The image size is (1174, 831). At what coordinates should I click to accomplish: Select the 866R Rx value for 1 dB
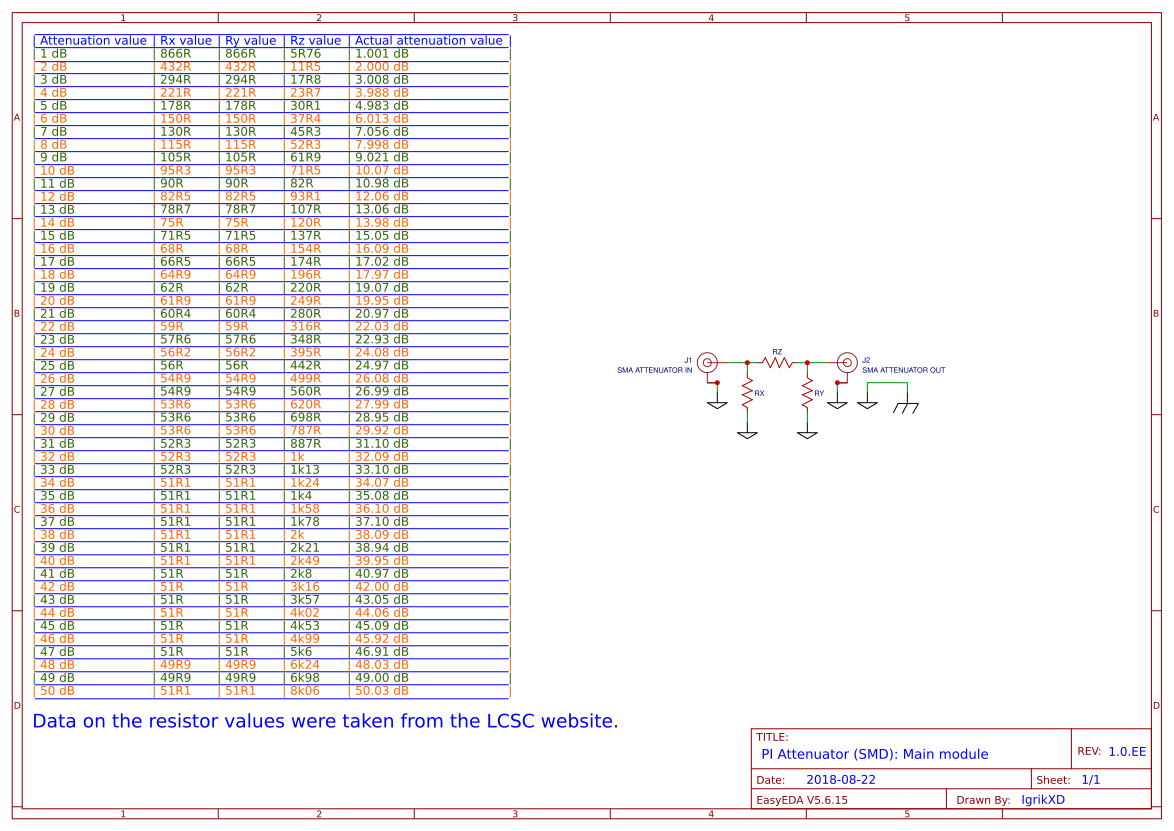click(176, 53)
